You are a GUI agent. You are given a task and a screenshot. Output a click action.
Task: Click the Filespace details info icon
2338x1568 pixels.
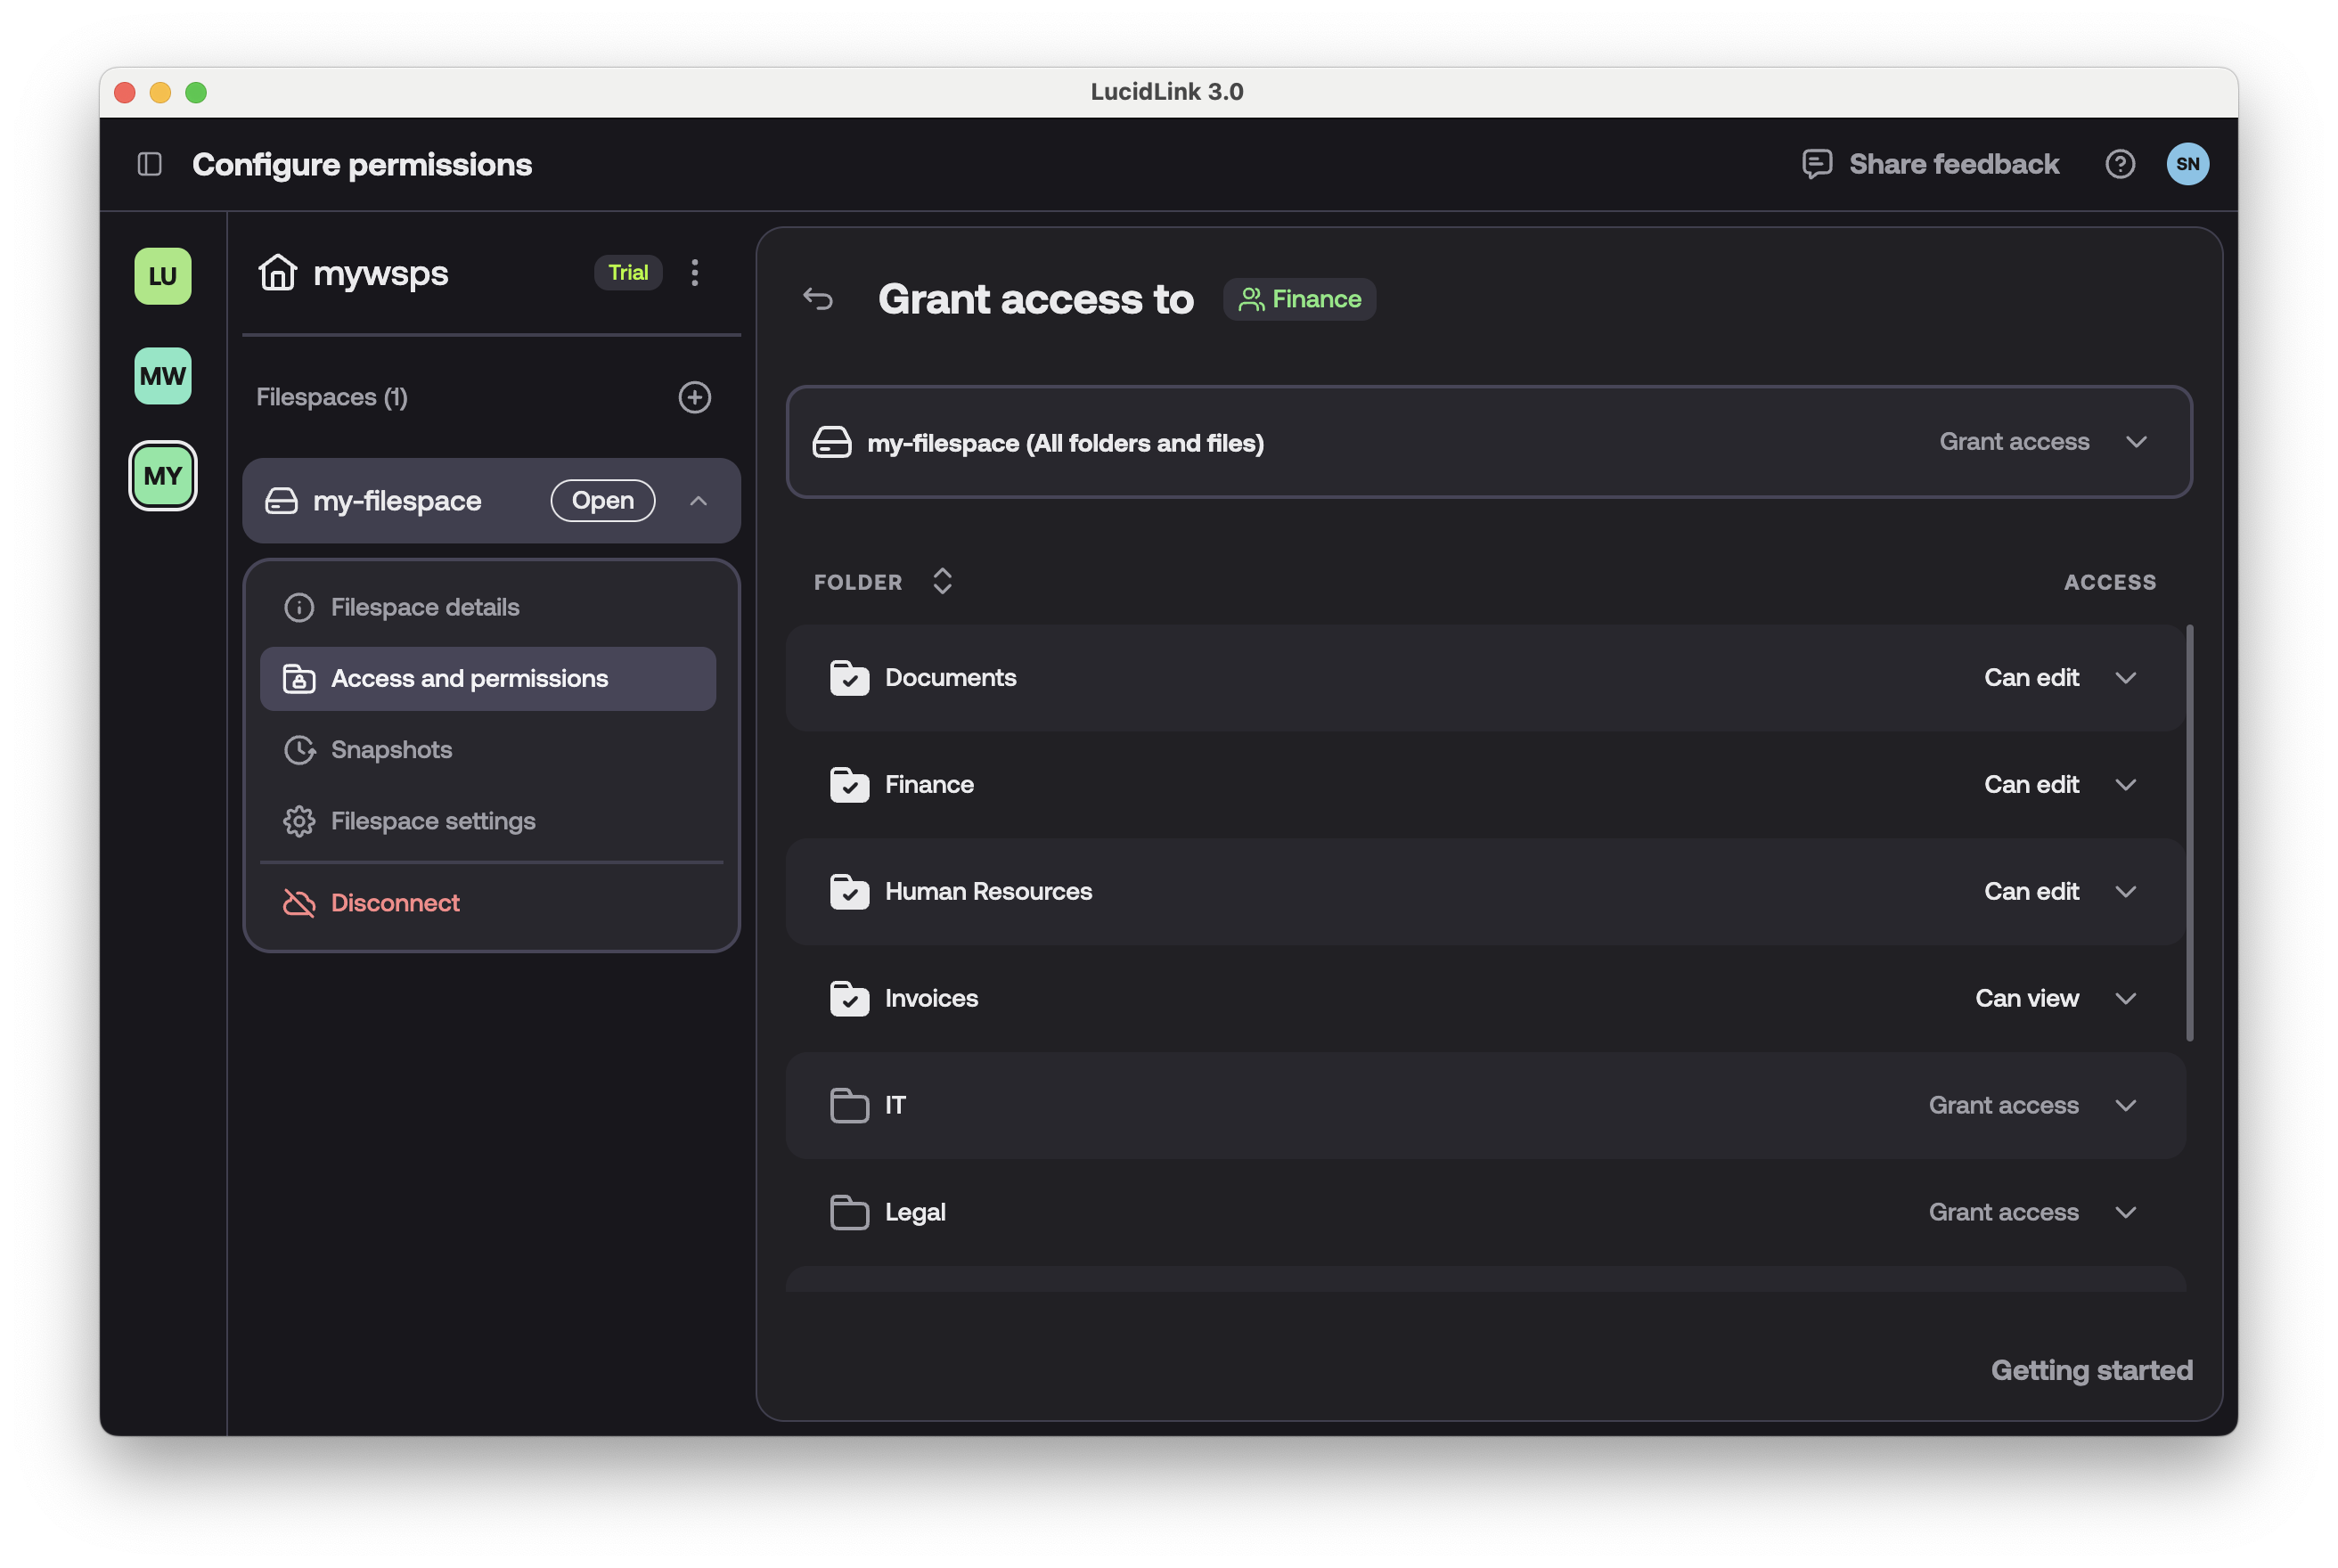click(299, 608)
